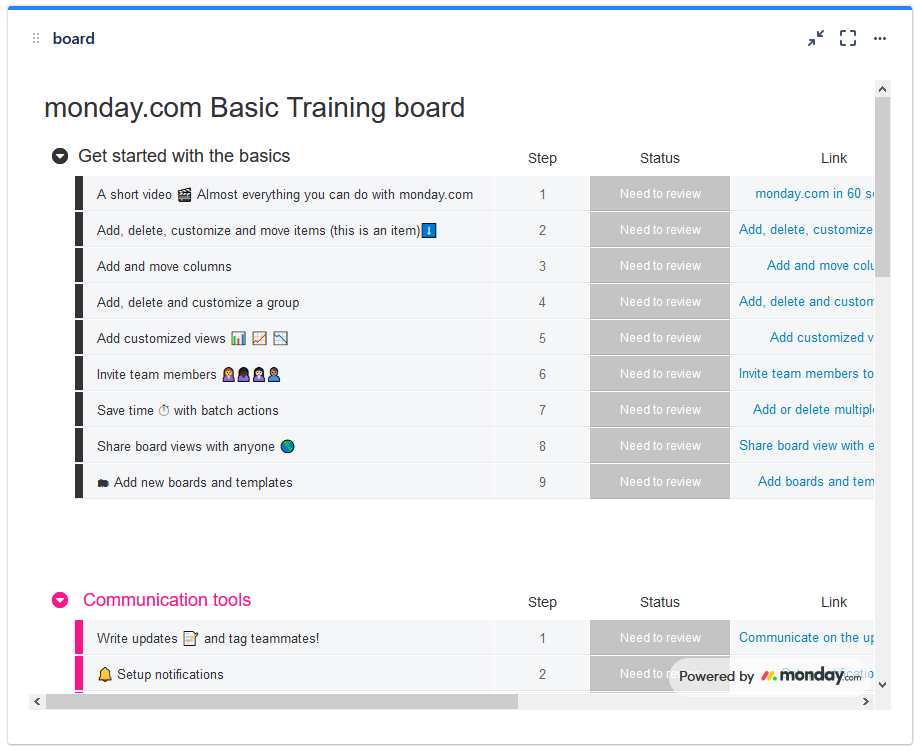The image size is (921, 750).
Task: Click 'Powered by monday.com' badge
Action: [x=770, y=676]
